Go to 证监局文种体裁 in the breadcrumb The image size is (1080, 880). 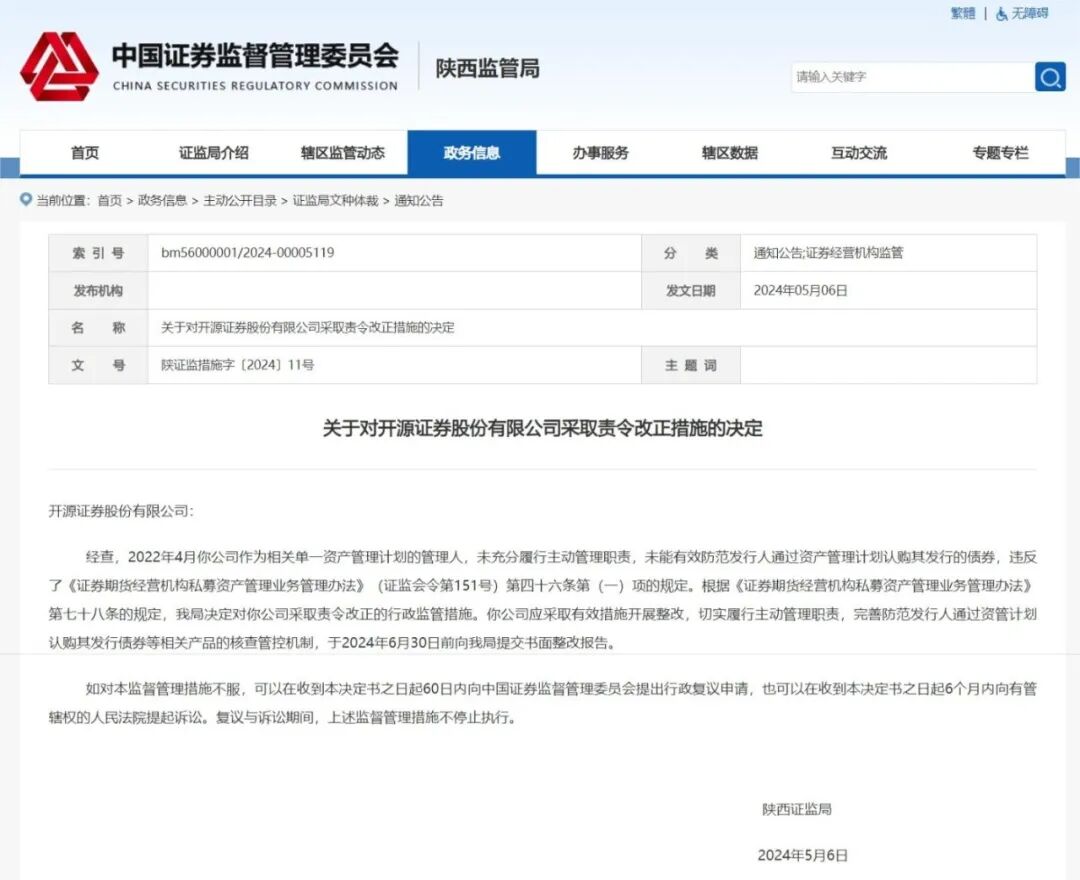[335, 200]
